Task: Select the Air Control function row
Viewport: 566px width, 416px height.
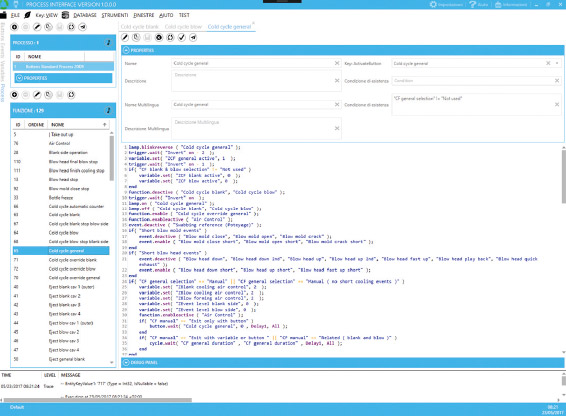Action: click(x=61, y=143)
